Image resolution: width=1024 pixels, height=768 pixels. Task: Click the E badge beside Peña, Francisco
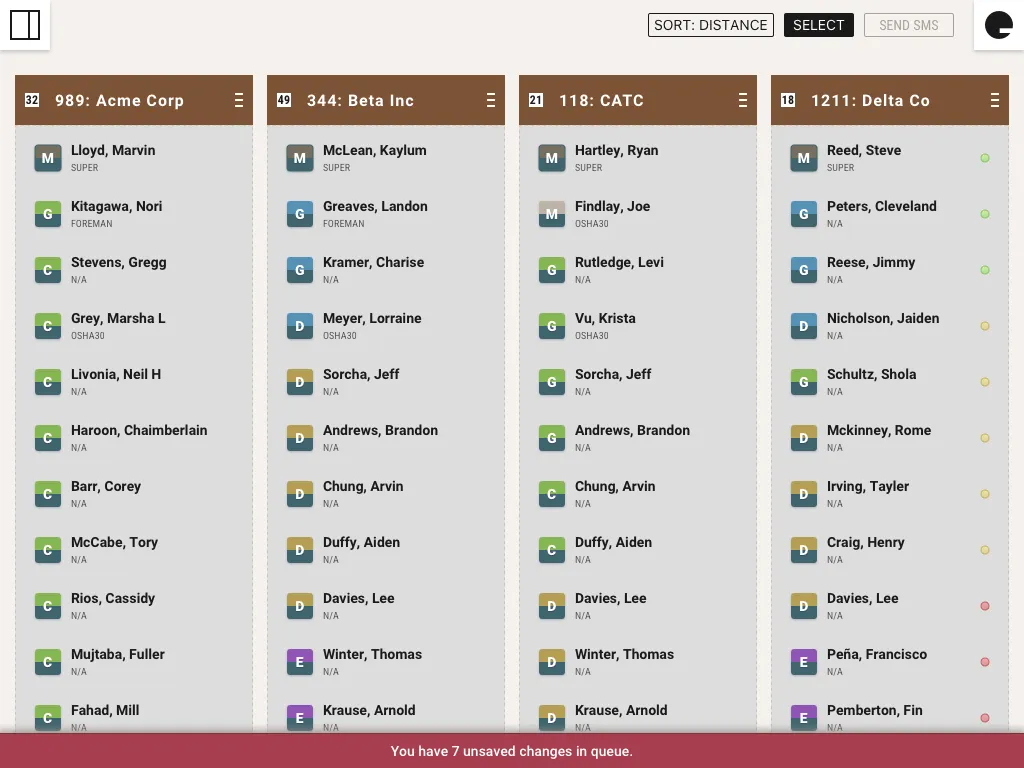click(x=804, y=662)
